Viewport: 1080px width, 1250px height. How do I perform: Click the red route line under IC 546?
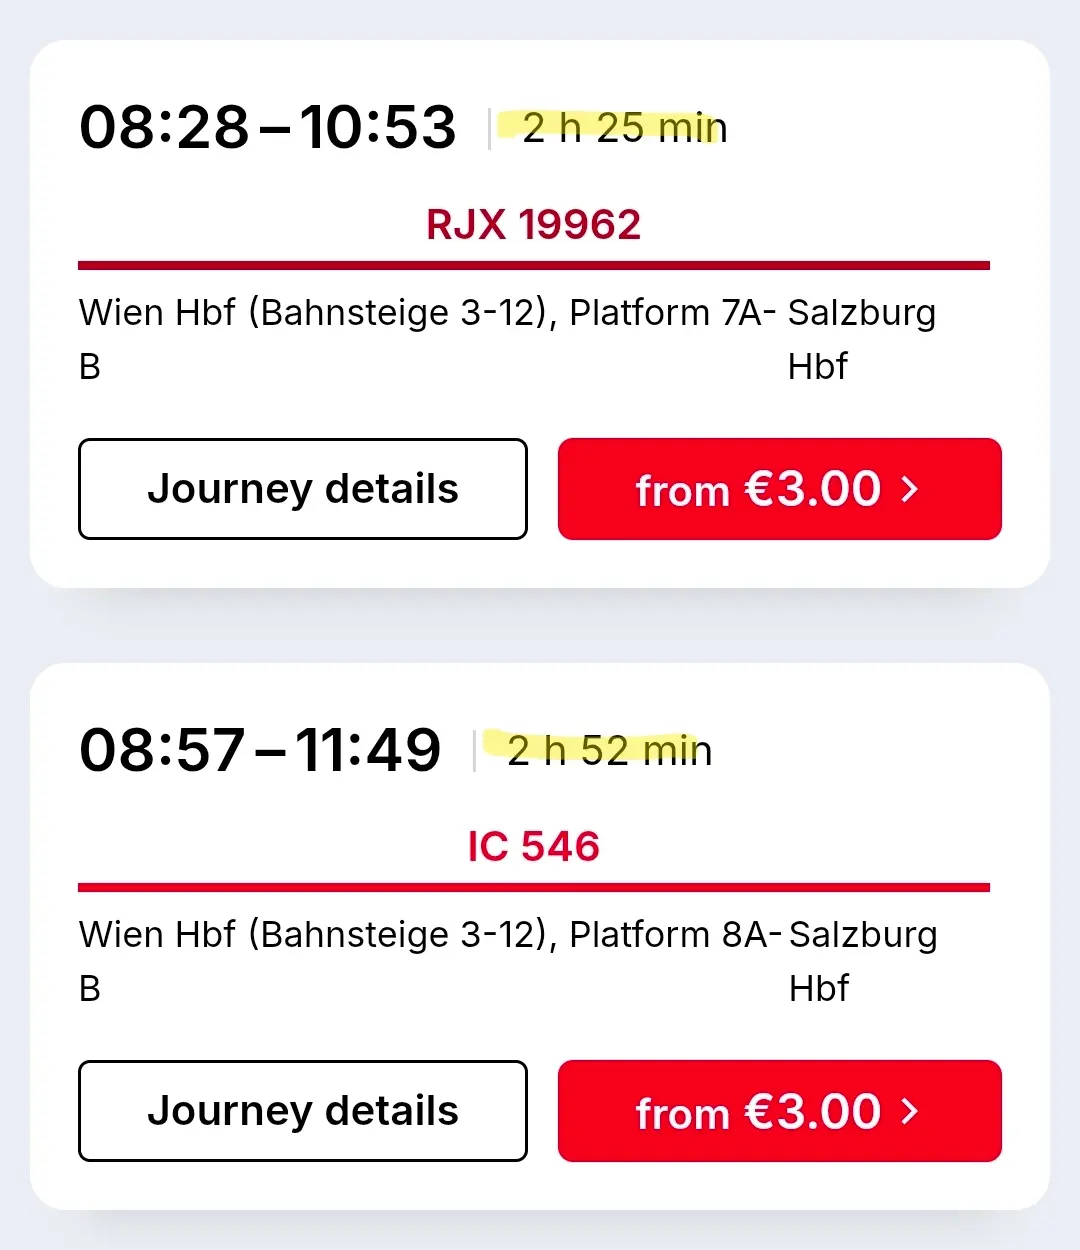[x=534, y=887]
